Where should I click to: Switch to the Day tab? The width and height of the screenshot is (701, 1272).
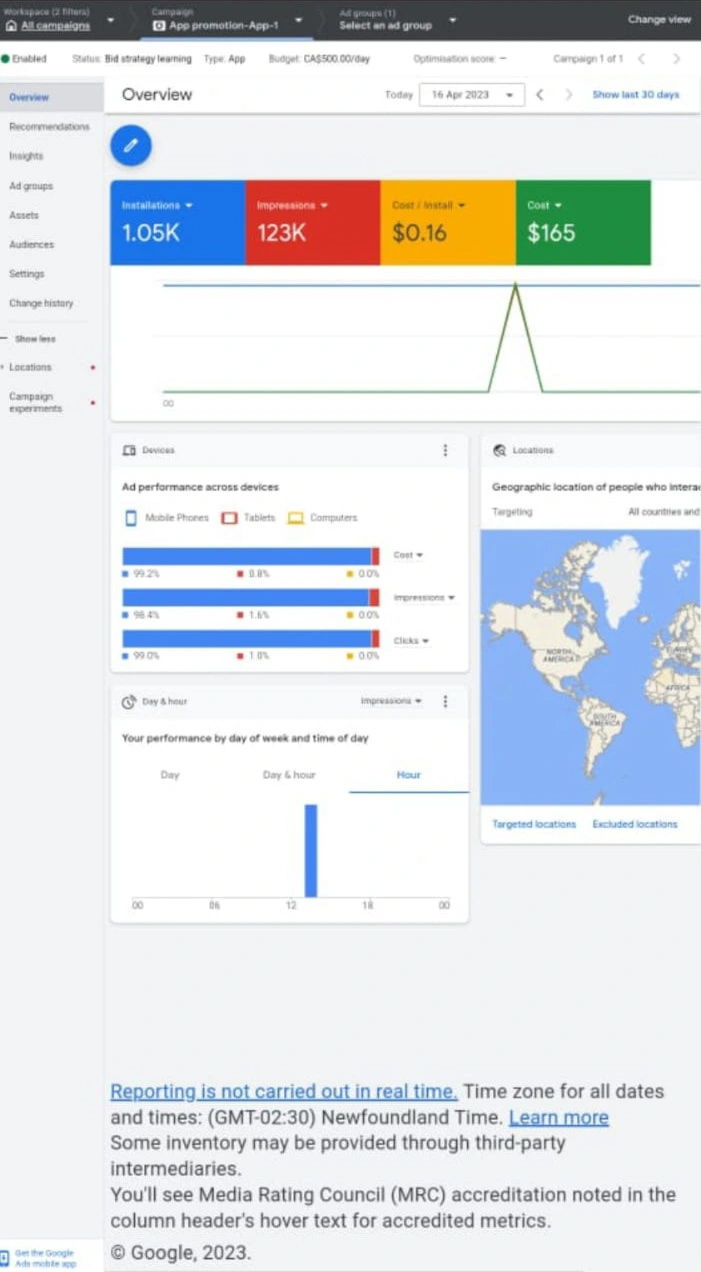pos(170,775)
